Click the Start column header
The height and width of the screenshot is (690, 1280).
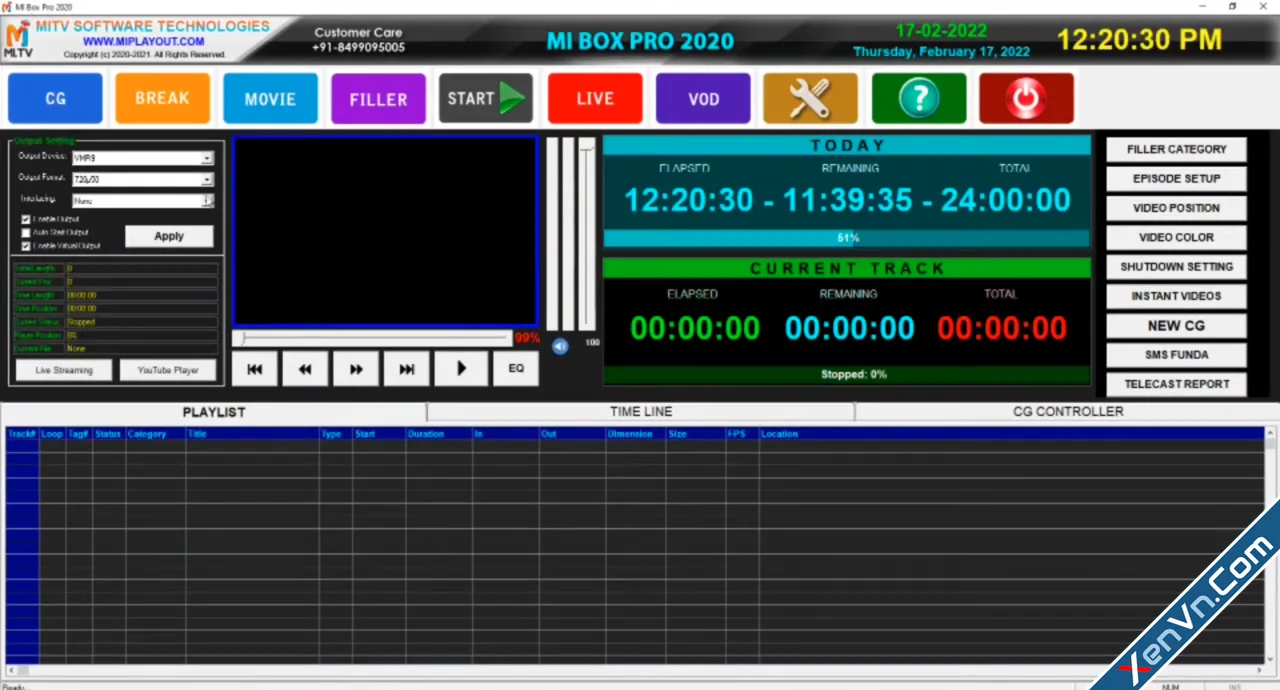[x=379, y=434]
